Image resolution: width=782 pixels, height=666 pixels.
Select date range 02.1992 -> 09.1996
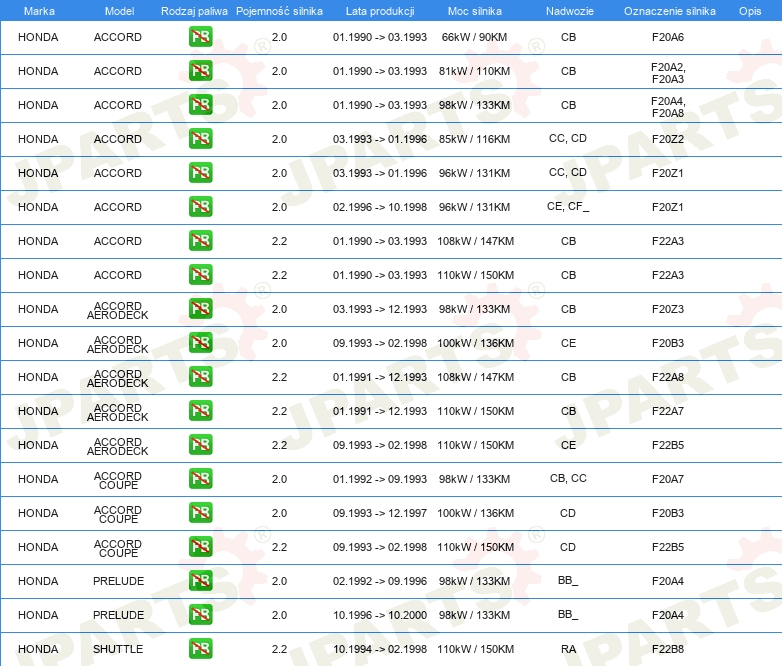(380, 581)
